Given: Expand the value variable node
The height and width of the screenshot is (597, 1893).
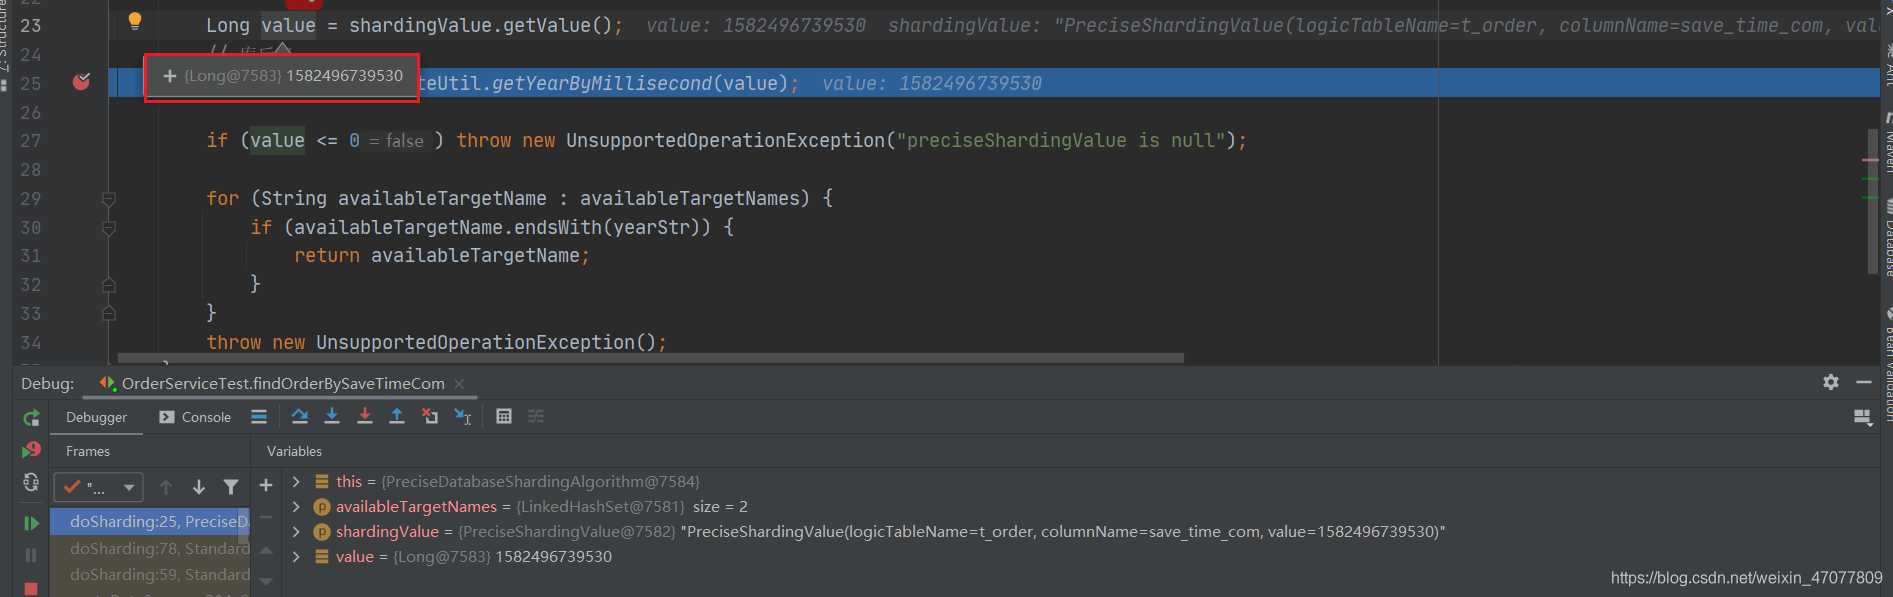Looking at the screenshot, I should coord(296,557).
